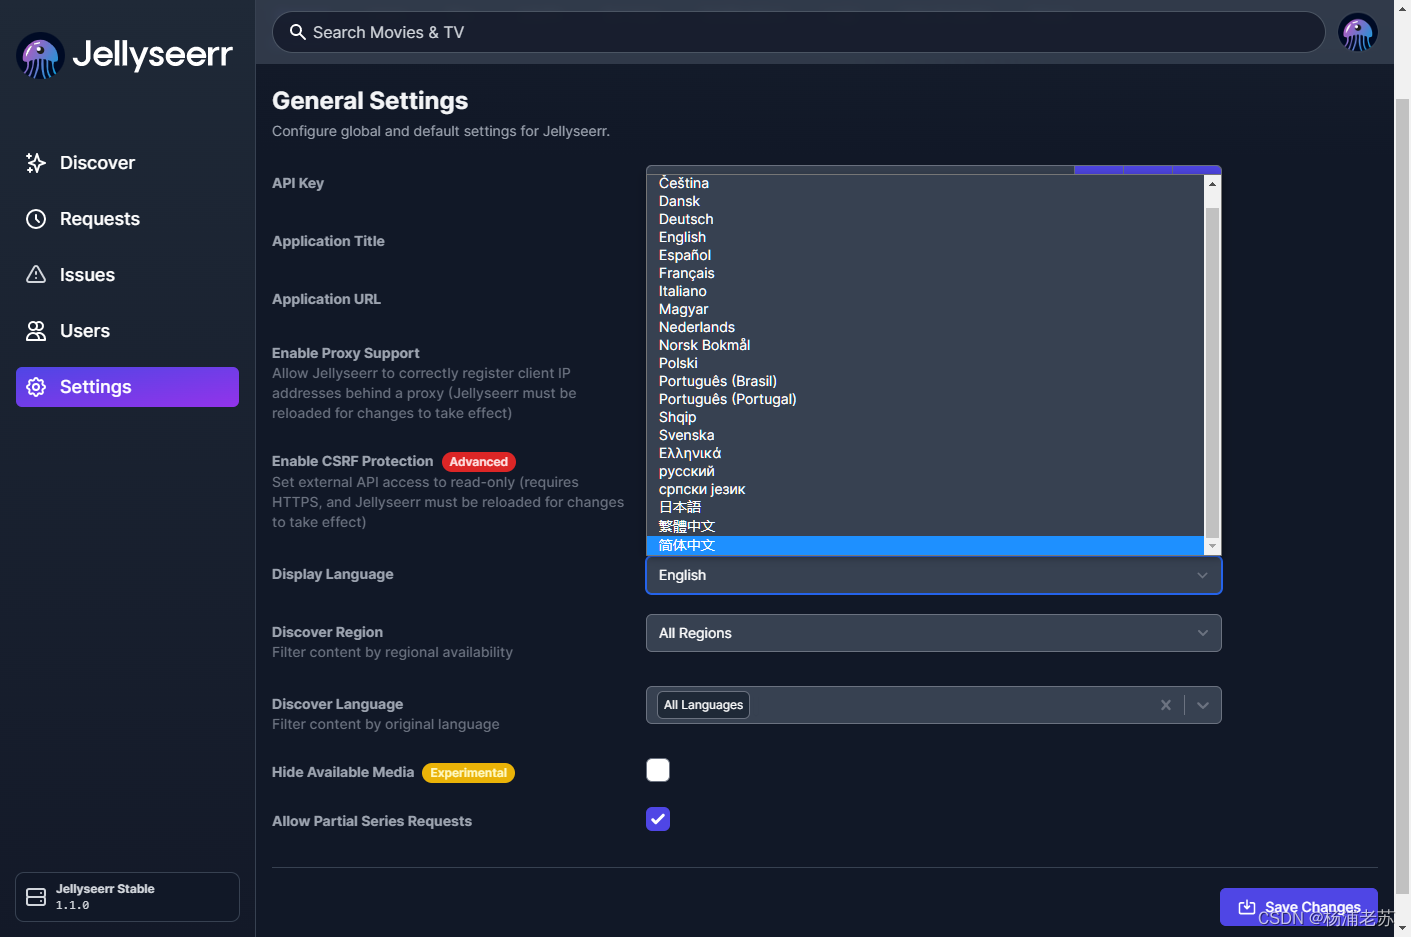Click the Enable CSRF Protection label
This screenshot has width=1411, height=937.
coord(352,461)
